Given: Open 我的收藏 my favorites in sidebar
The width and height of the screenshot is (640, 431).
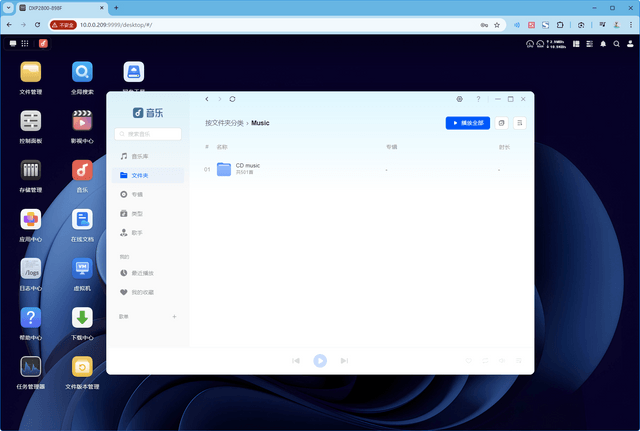Looking at the screenshot, I should click(x=148, y=292).
